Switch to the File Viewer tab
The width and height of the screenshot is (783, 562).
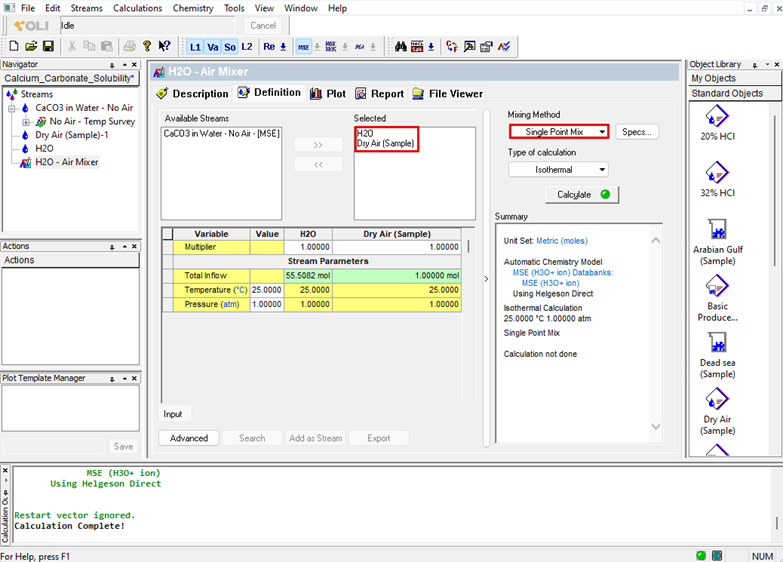pos(448,93)
